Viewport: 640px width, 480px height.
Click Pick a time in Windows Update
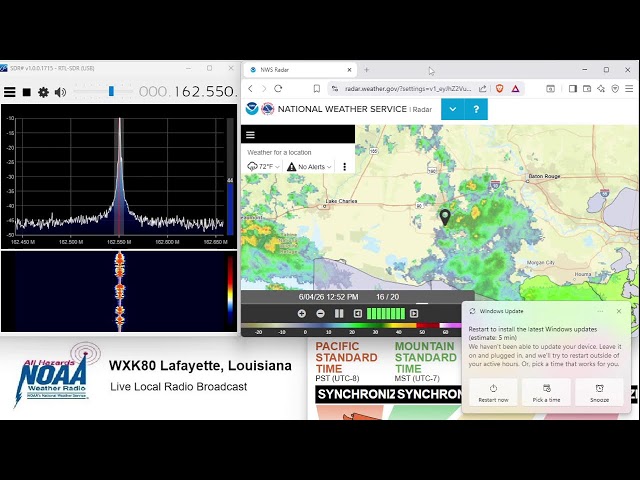coord(546,392)
